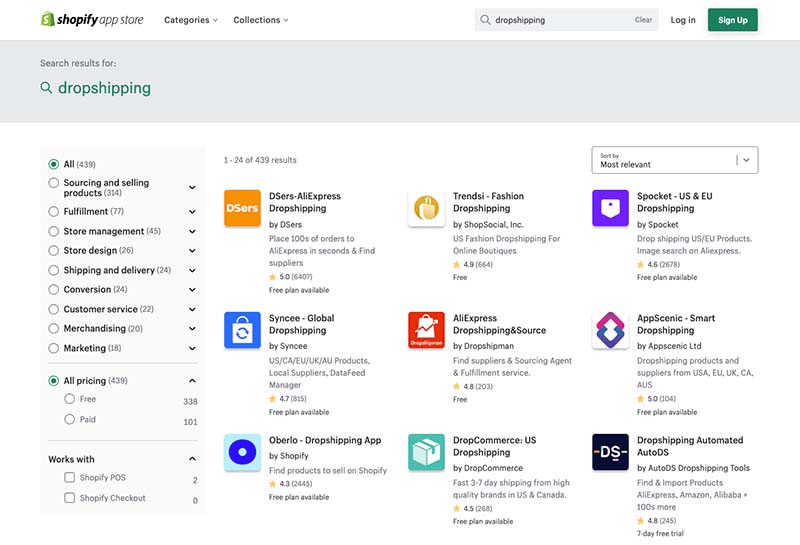Open AliExpress Dropshipping&Source title link
Image resolution: width=800 pixels, height=545 pixels.
point(499,324)
